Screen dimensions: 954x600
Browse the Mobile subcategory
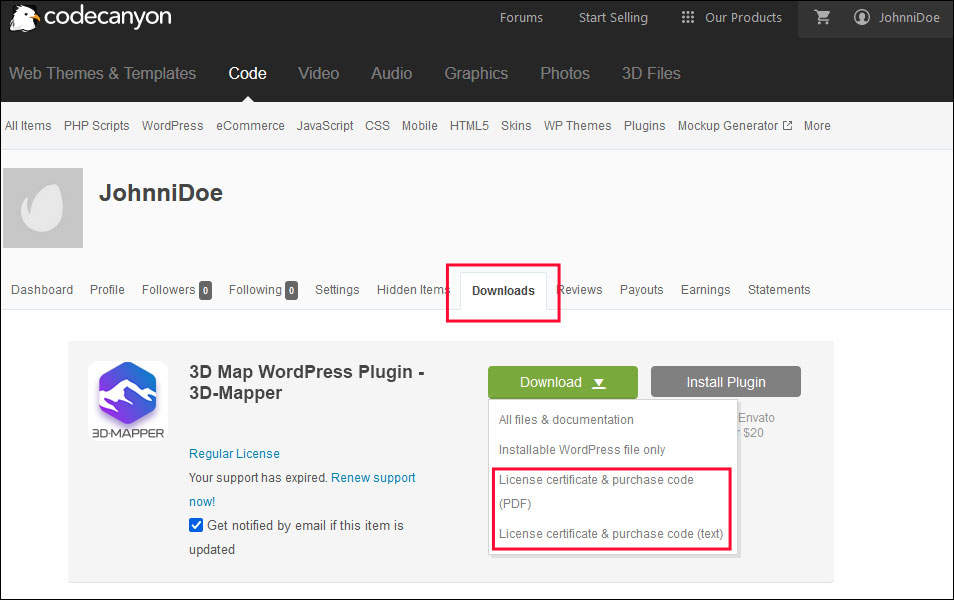(420, 125)
